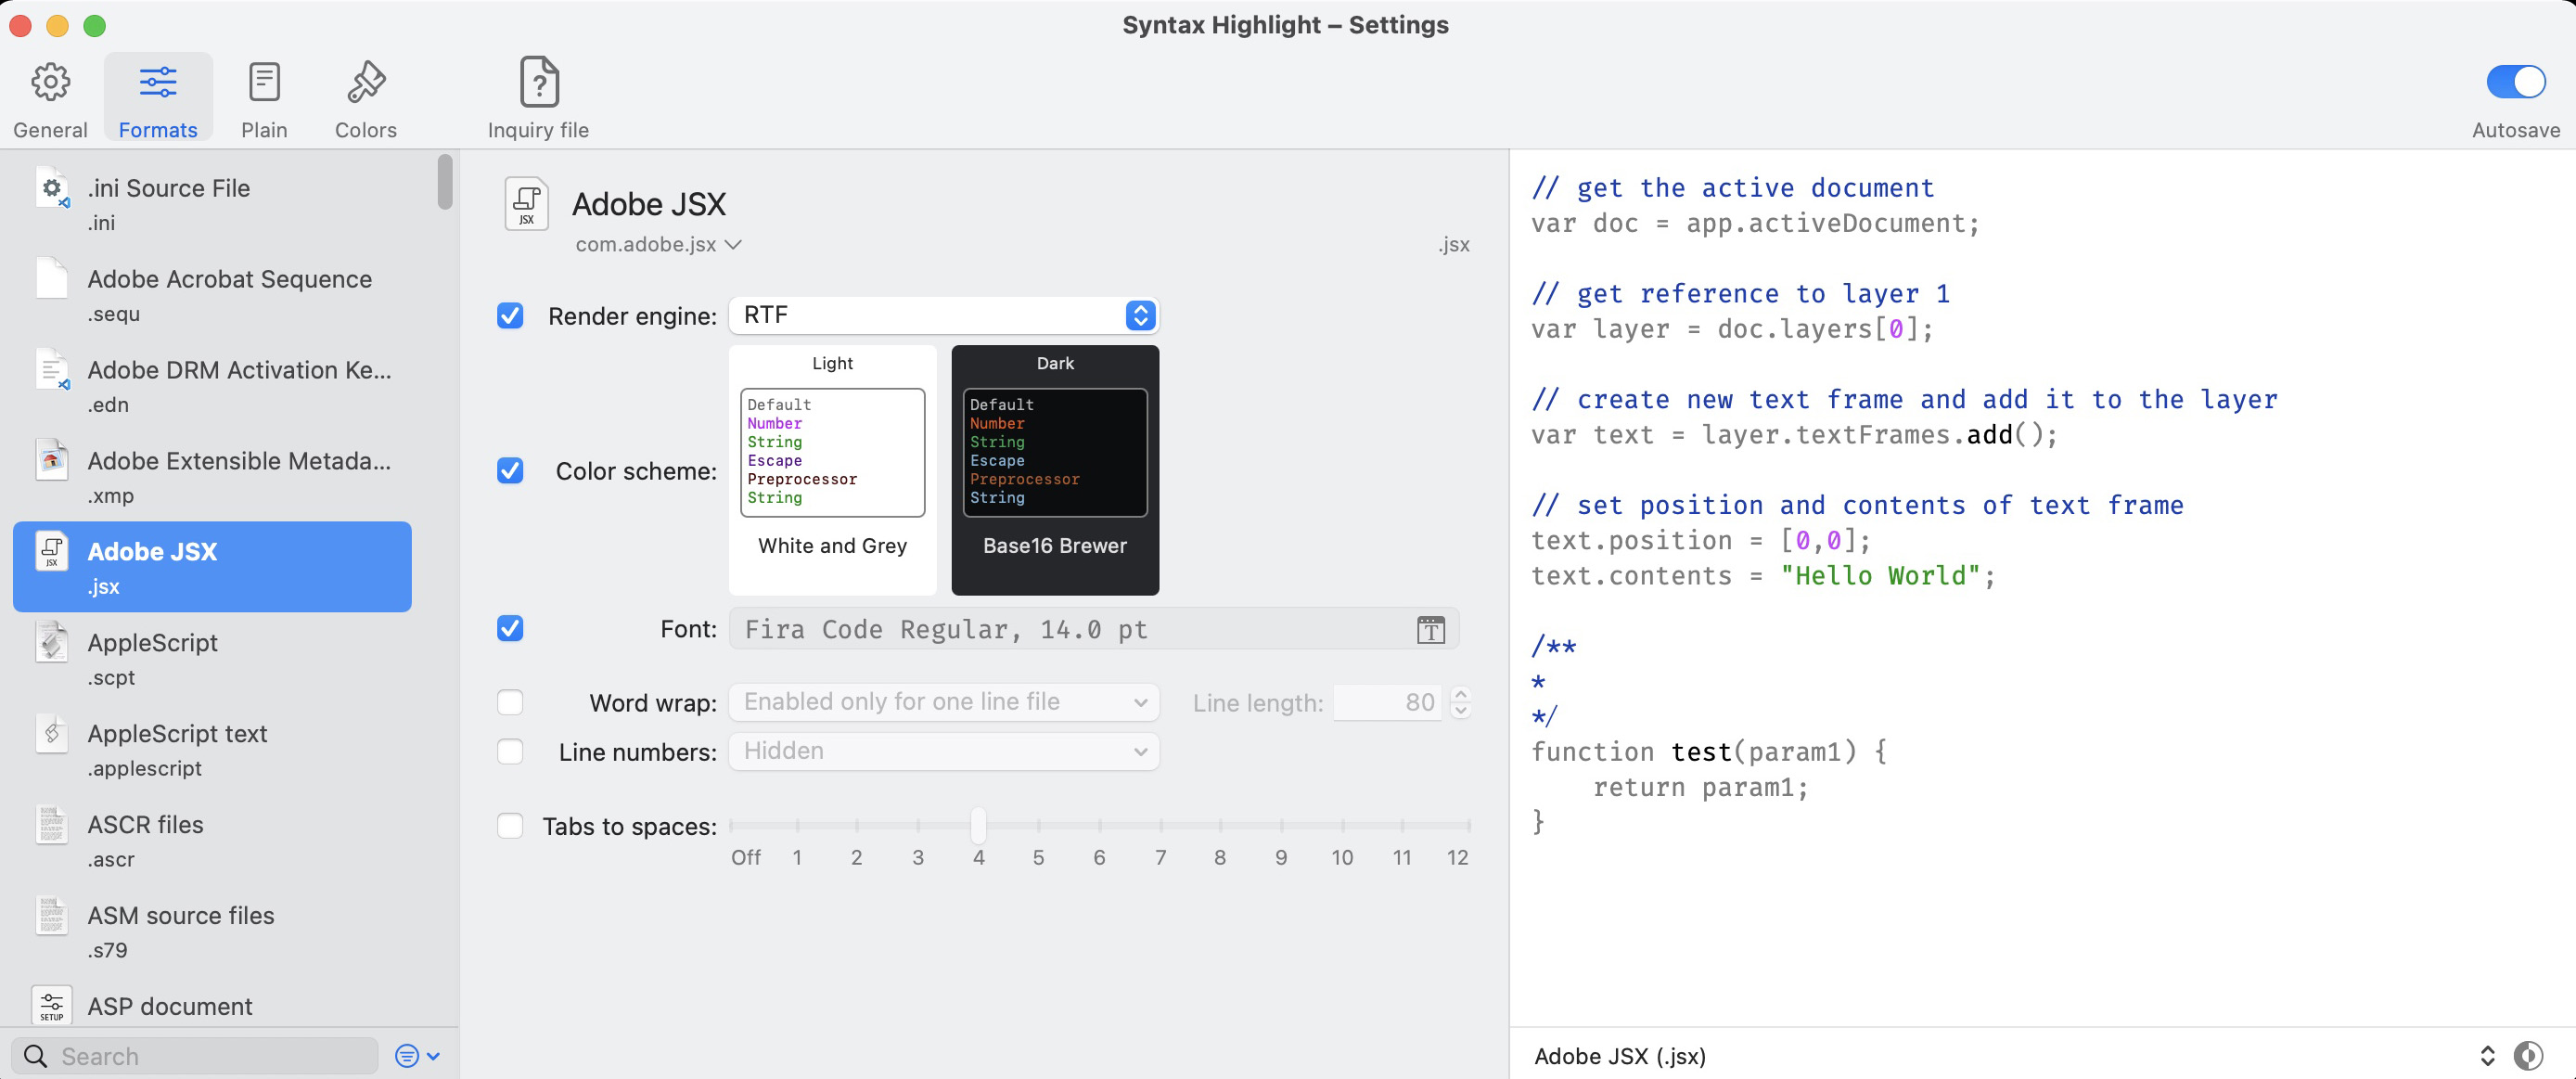This screenshot has width=2576, height=1079.
Task: Select the ASCR files list row
Action: (x=212, y=840)
